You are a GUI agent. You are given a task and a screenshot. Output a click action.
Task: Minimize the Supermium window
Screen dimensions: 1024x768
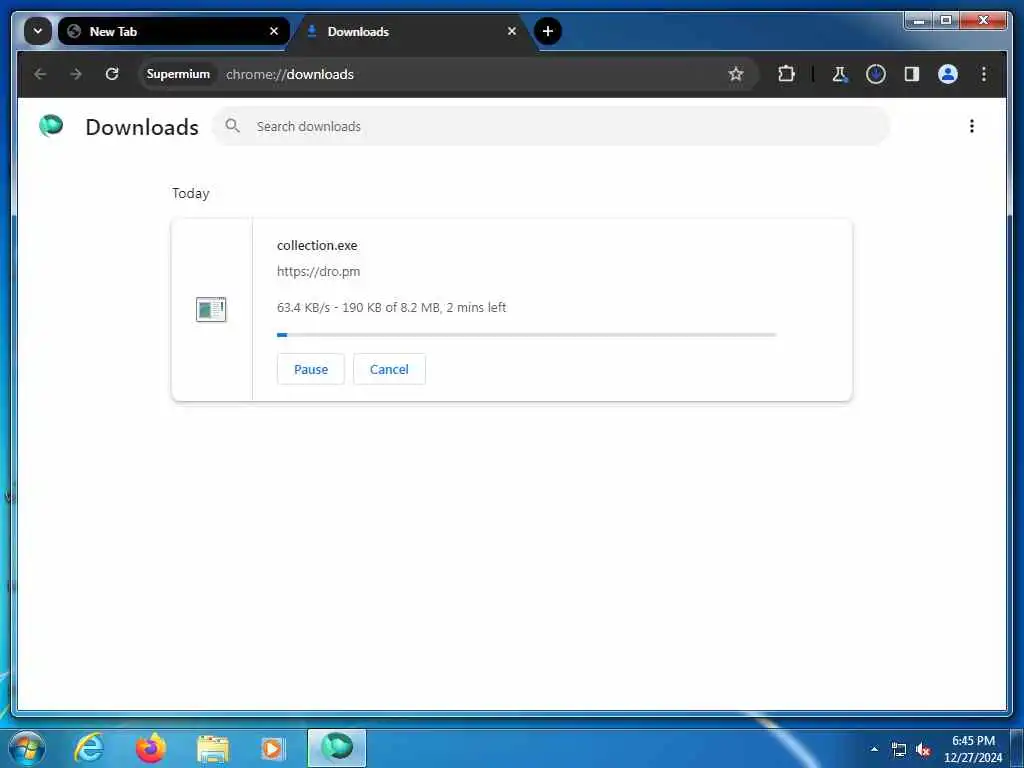(919, 20)
